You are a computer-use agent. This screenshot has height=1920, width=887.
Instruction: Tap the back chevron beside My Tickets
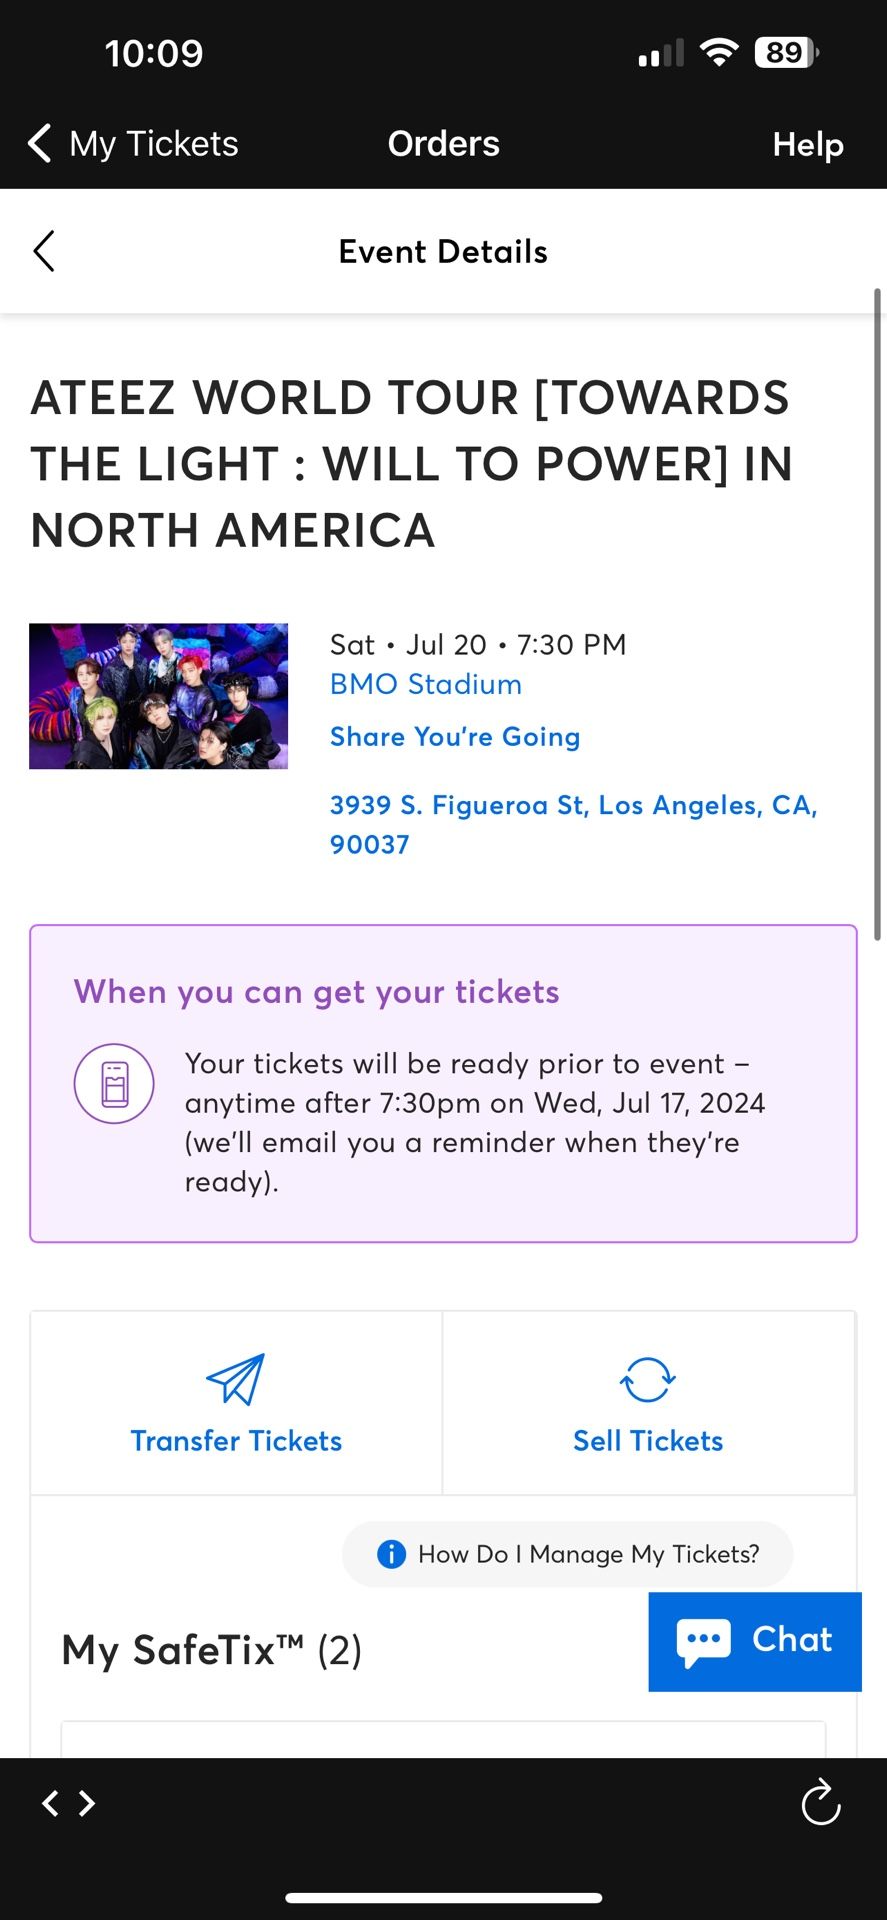(40, 144)
